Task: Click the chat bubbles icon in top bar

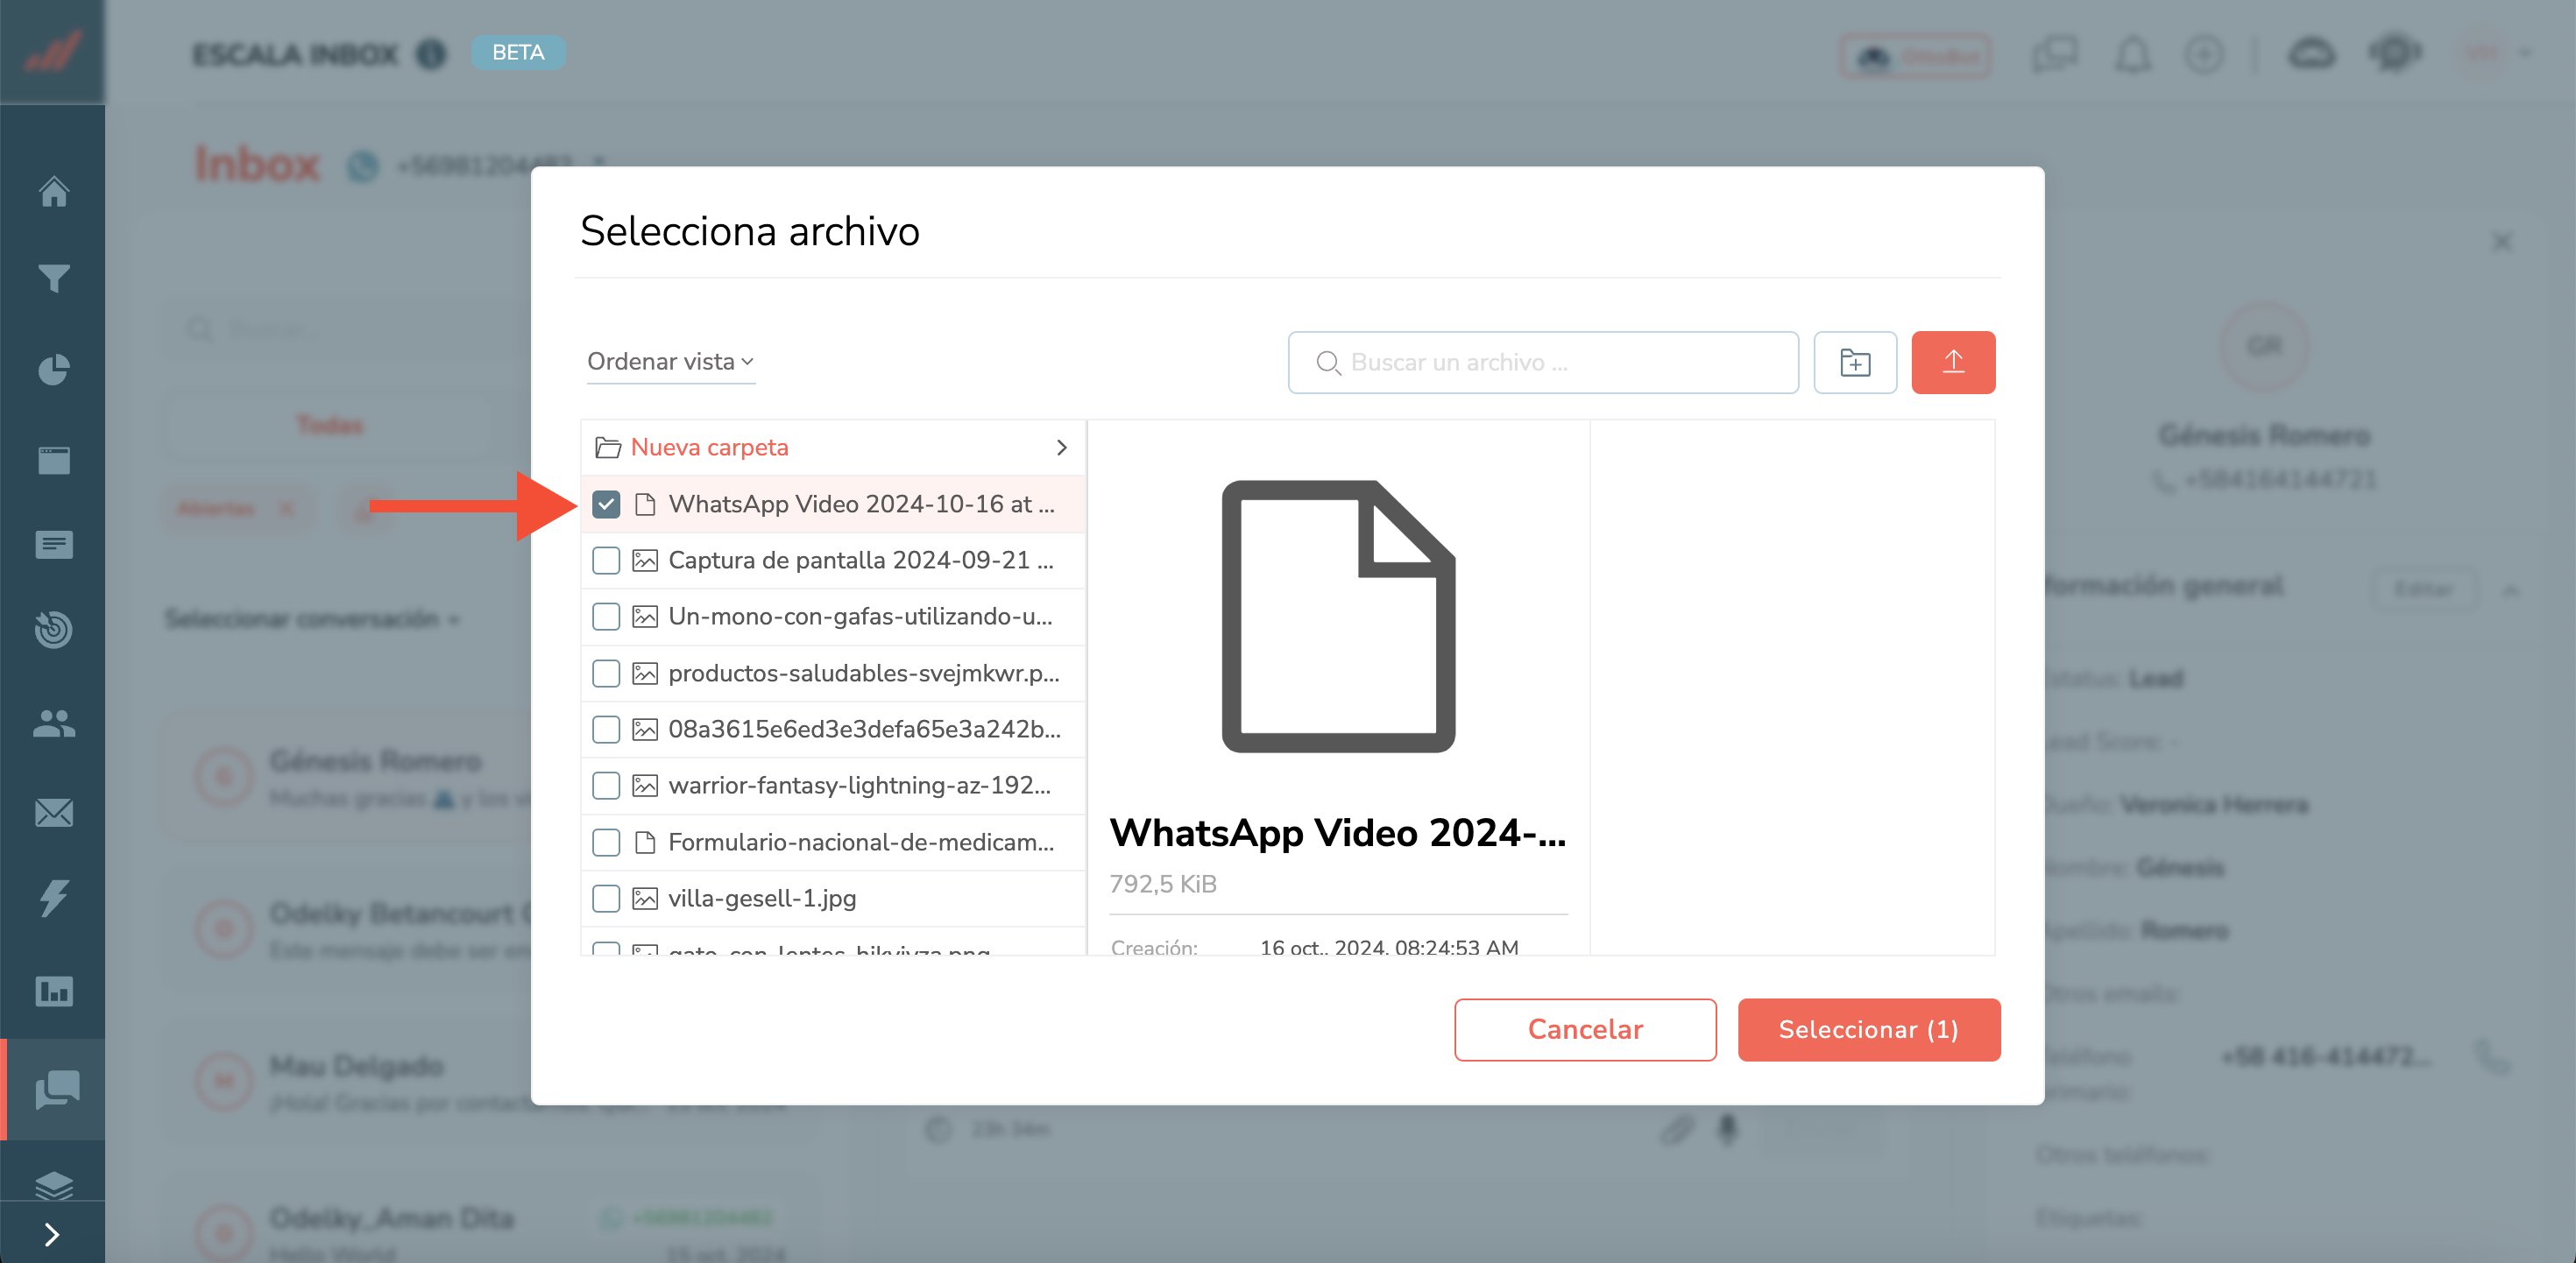Action: (2054, 54)
